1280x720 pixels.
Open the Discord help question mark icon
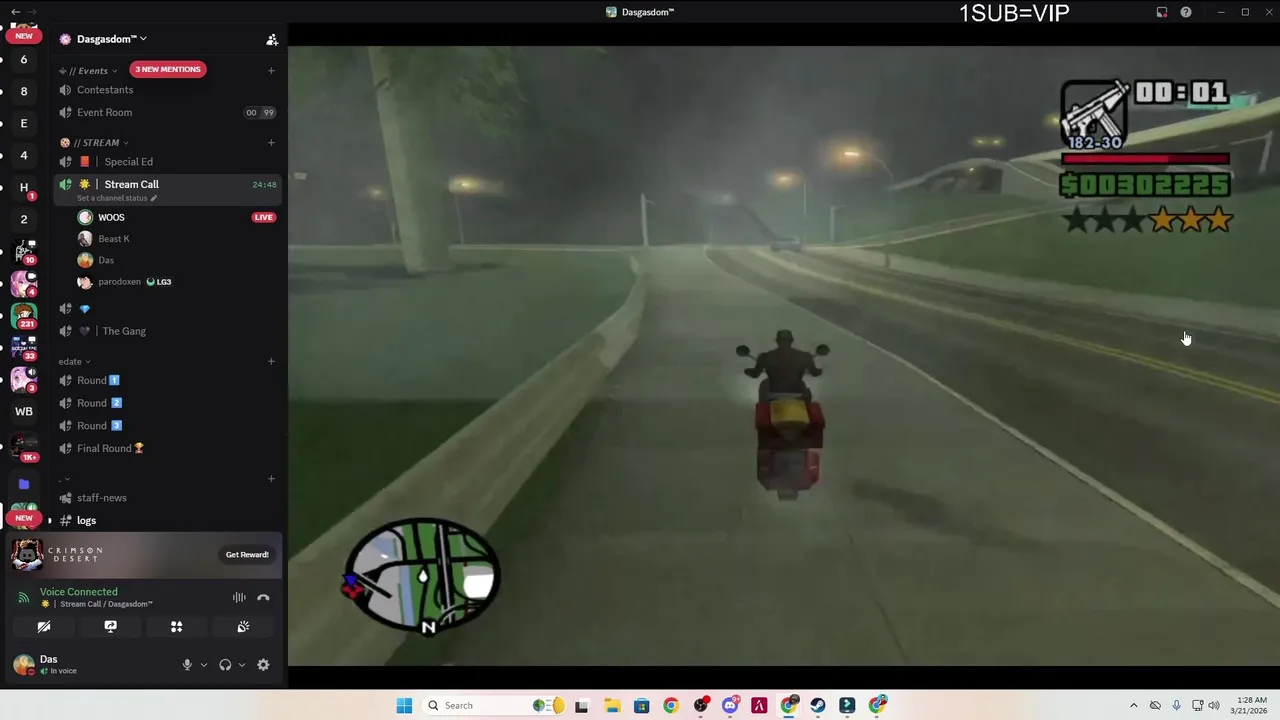pyautogui.click(x=1186, y=12)
